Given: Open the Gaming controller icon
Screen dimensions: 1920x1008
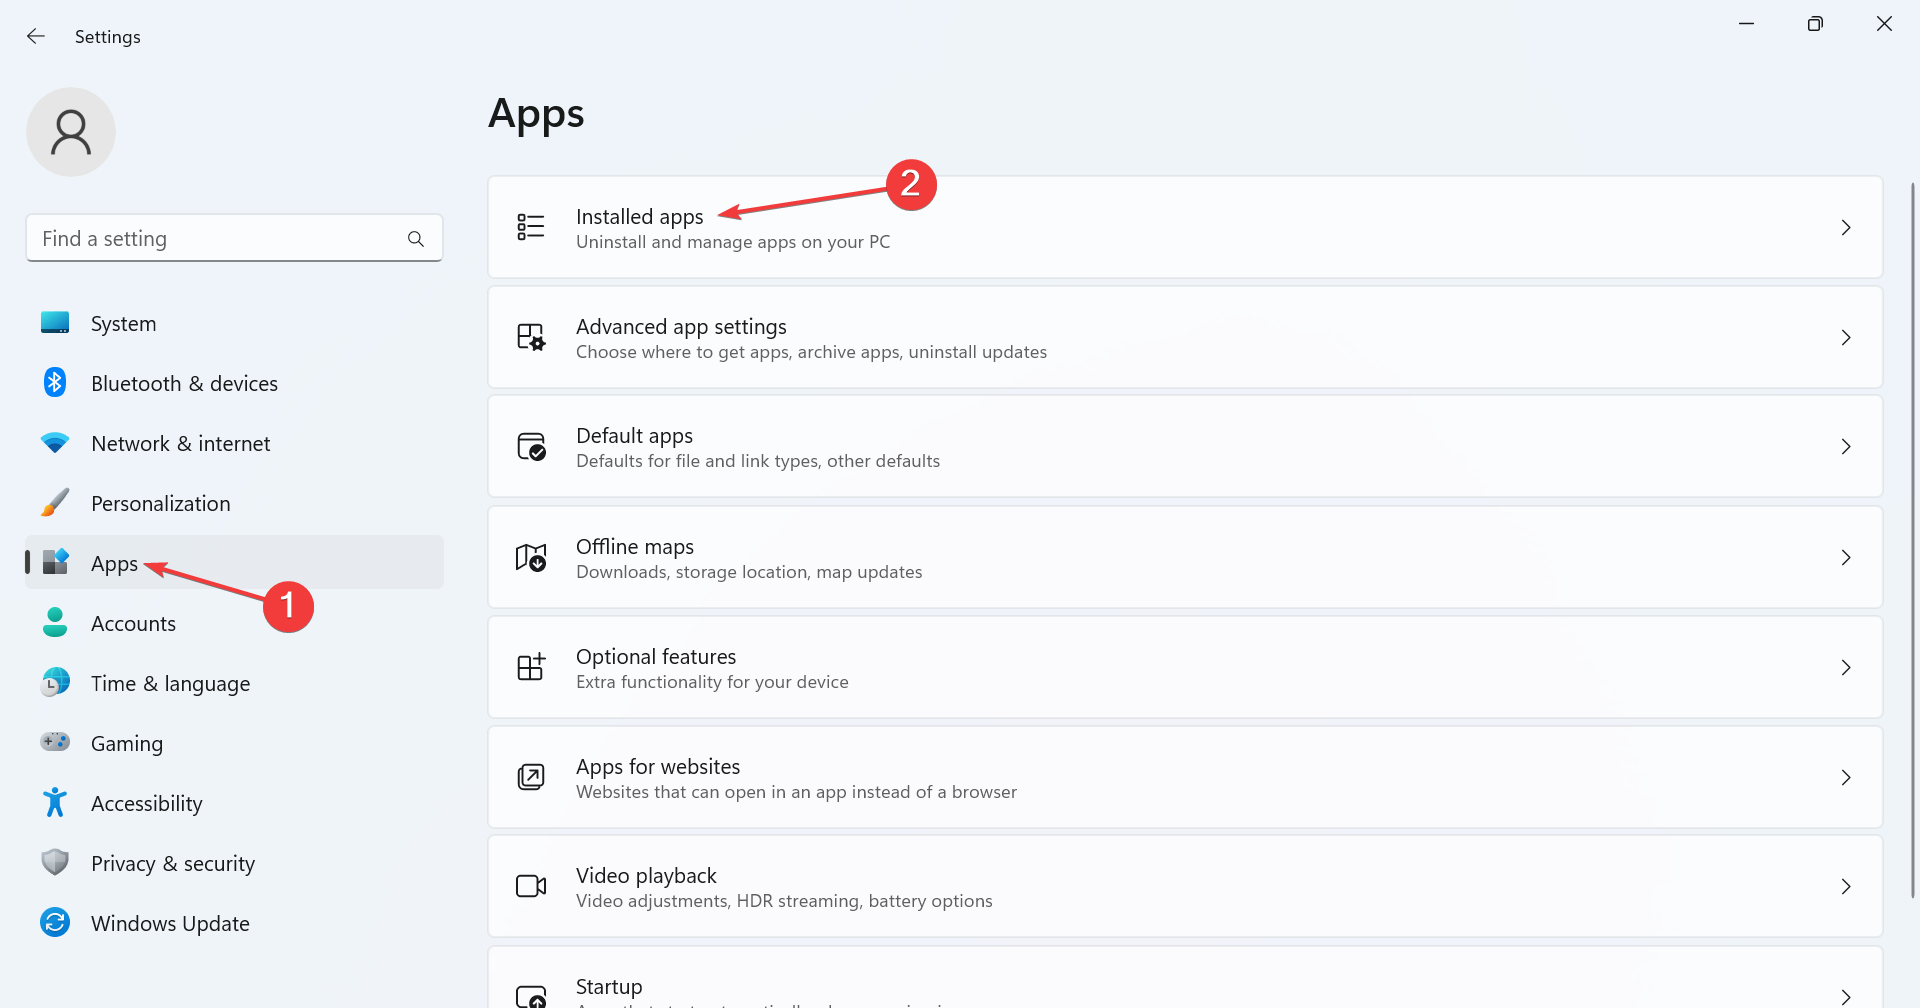Looking at the screenshot, I should pyautogui.click(x=55, y=742).
